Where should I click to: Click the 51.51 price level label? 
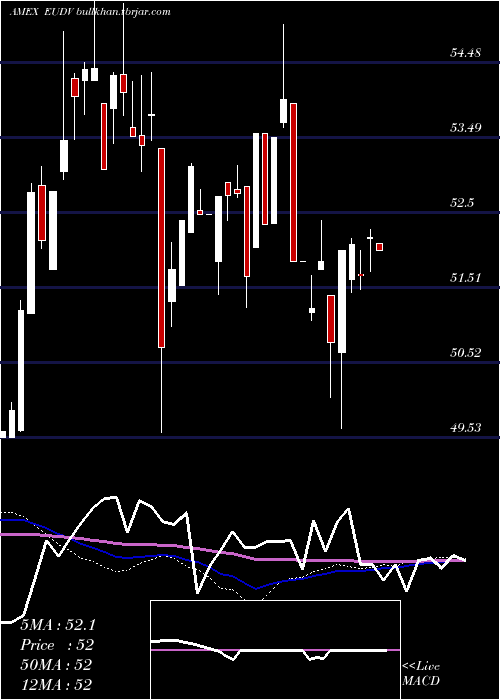[x=465, y=278]
